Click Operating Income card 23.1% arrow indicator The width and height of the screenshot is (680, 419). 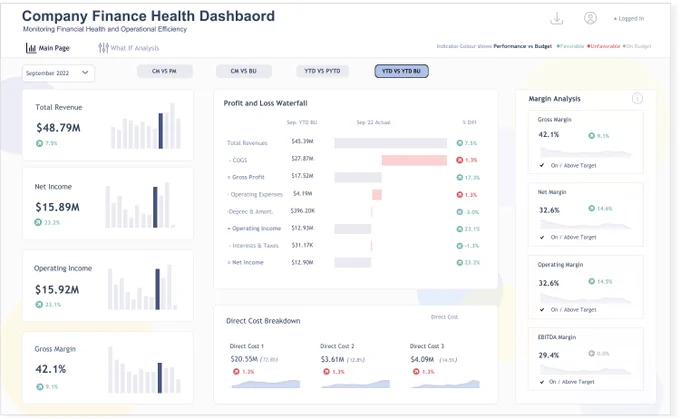click(x=39, y=304)
